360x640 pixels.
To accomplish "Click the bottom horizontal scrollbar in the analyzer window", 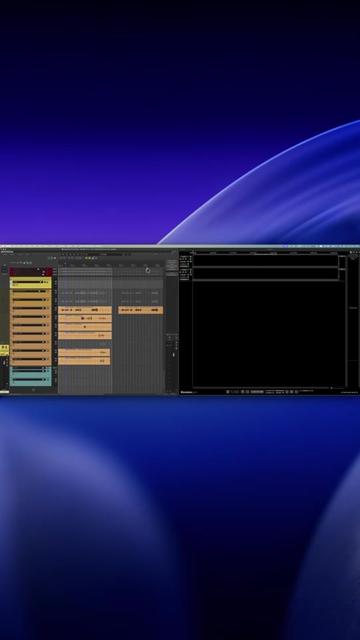I will pos(269,388).
